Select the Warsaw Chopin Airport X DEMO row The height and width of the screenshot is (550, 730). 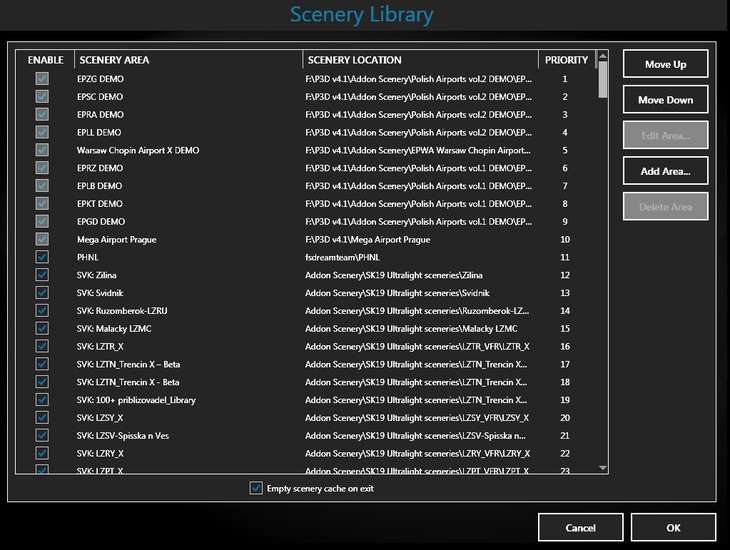(138, 150)
